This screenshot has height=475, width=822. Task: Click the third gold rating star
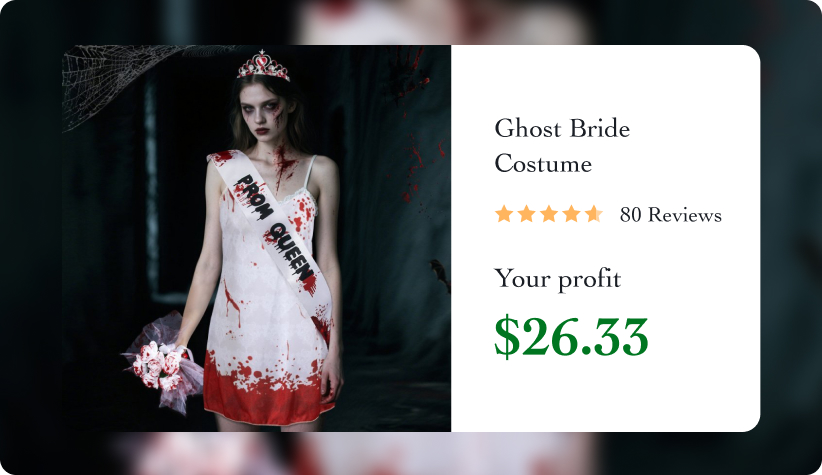pos(549,214)
